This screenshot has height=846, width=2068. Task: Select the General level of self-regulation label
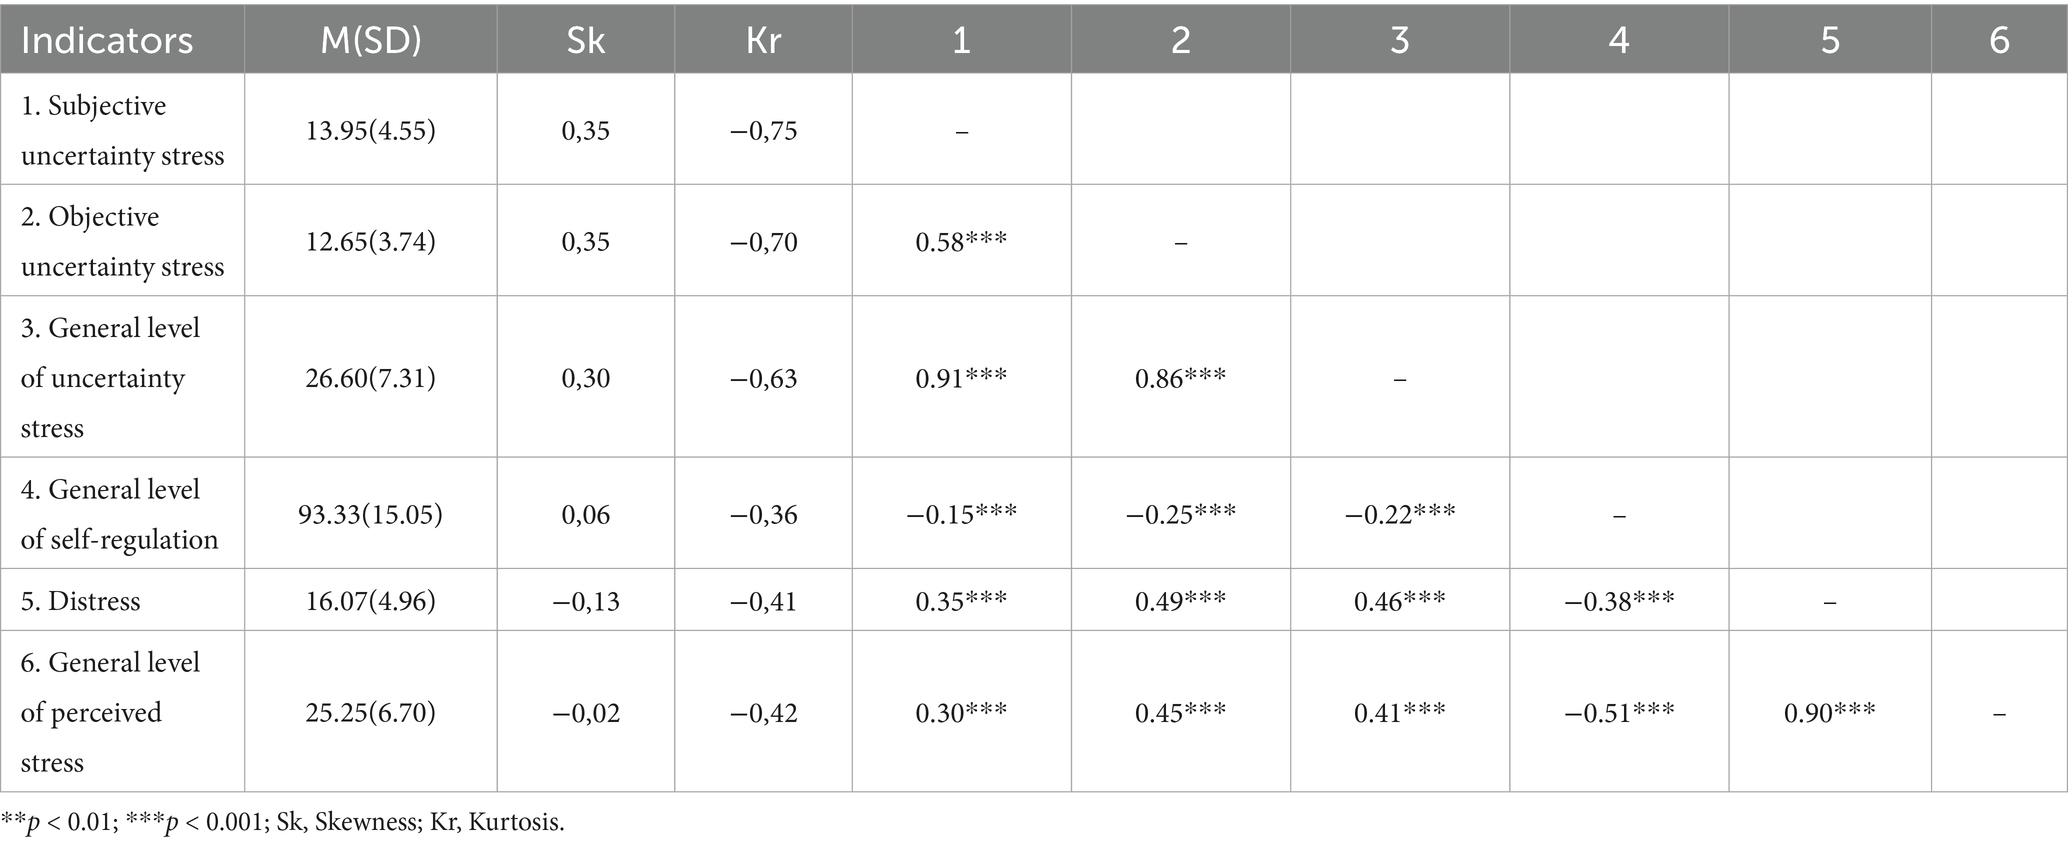(119, 514)
